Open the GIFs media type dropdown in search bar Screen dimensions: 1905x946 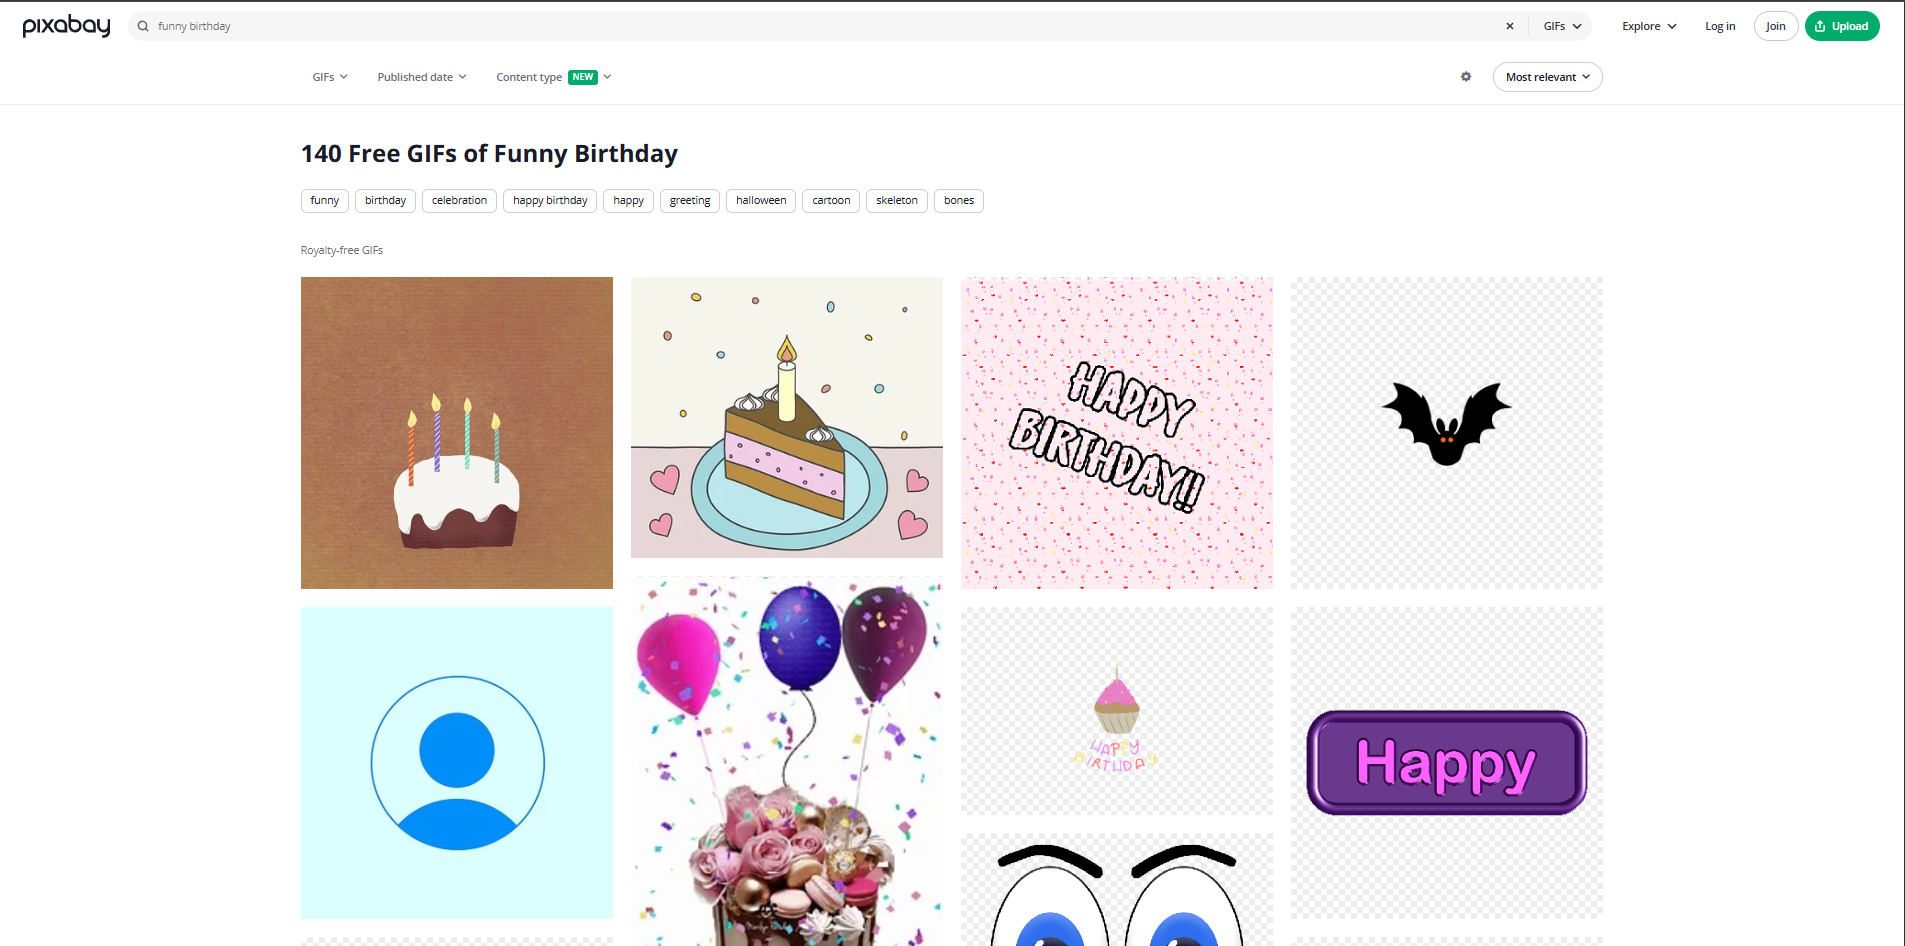1560,26
